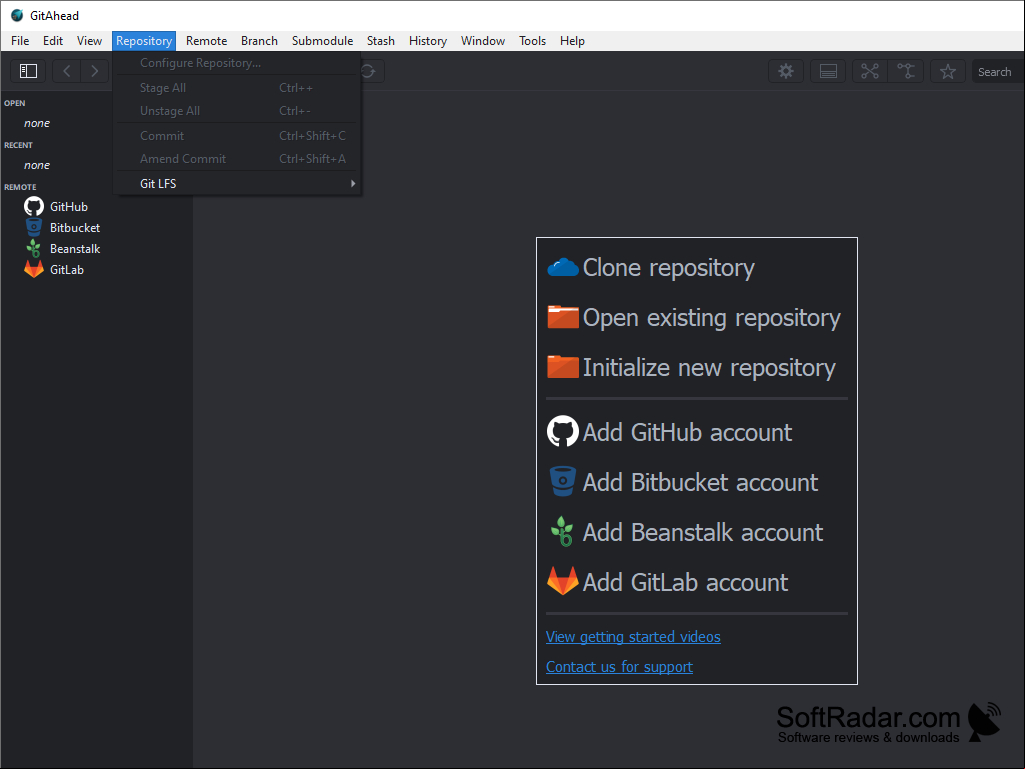Select the Git LFS menu entry

237,183
